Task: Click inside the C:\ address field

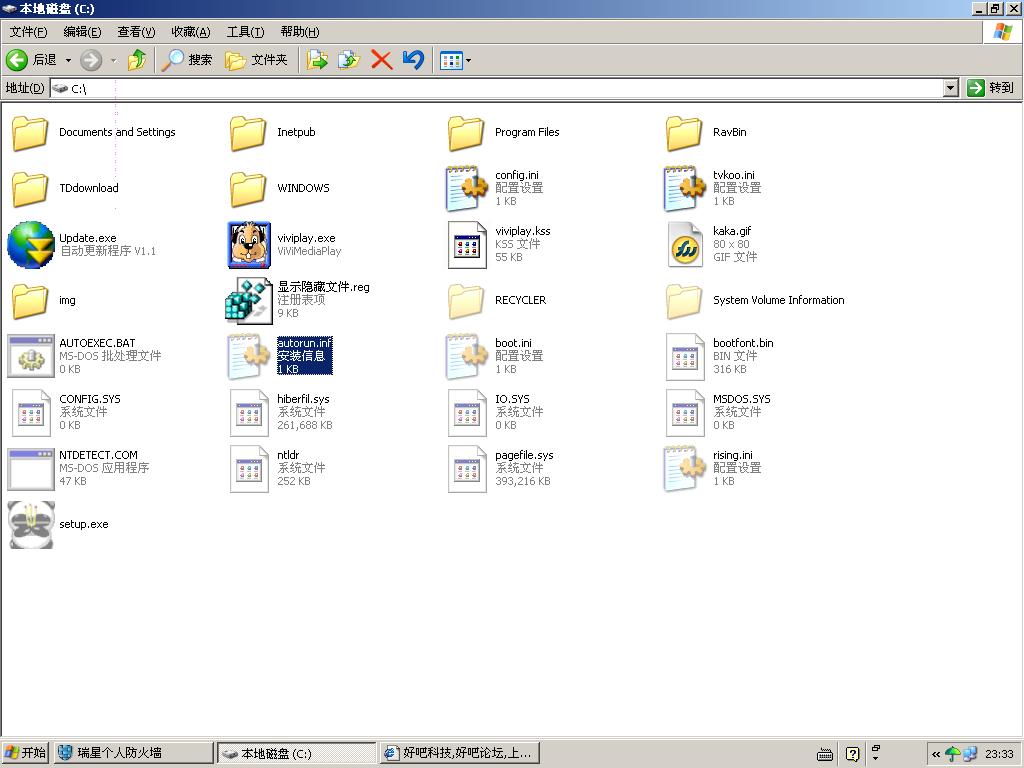Action: [500, 88]
